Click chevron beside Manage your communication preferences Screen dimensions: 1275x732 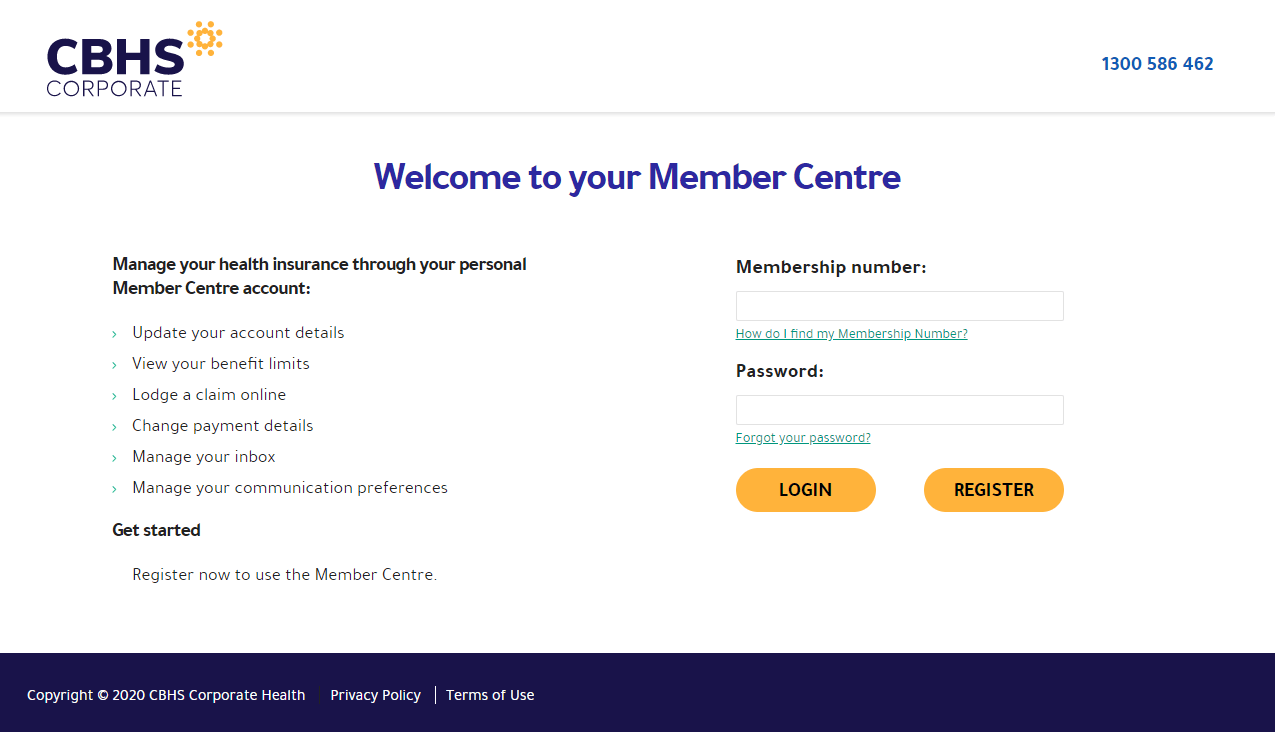pos(115,489)
